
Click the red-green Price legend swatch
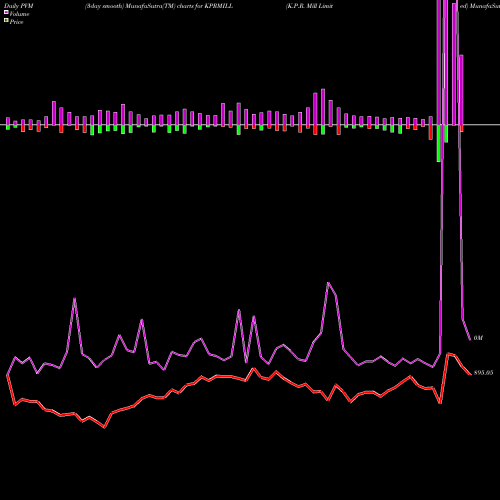[x=6, y=21]
